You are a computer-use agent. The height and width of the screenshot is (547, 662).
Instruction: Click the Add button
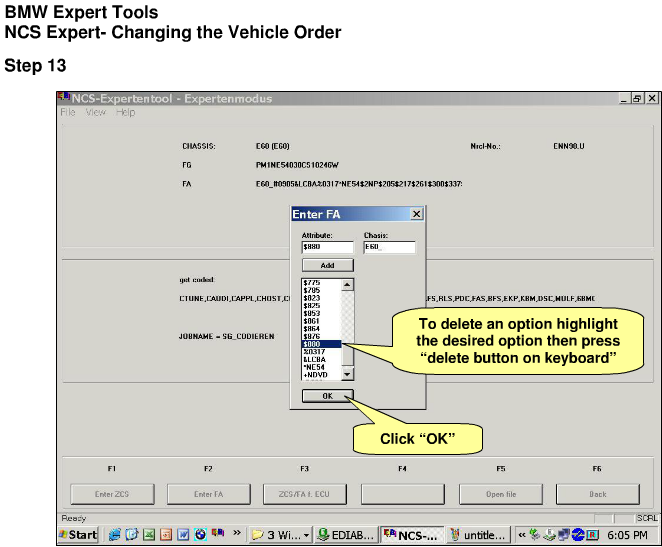pyautogui.click(x=328, y=265)
